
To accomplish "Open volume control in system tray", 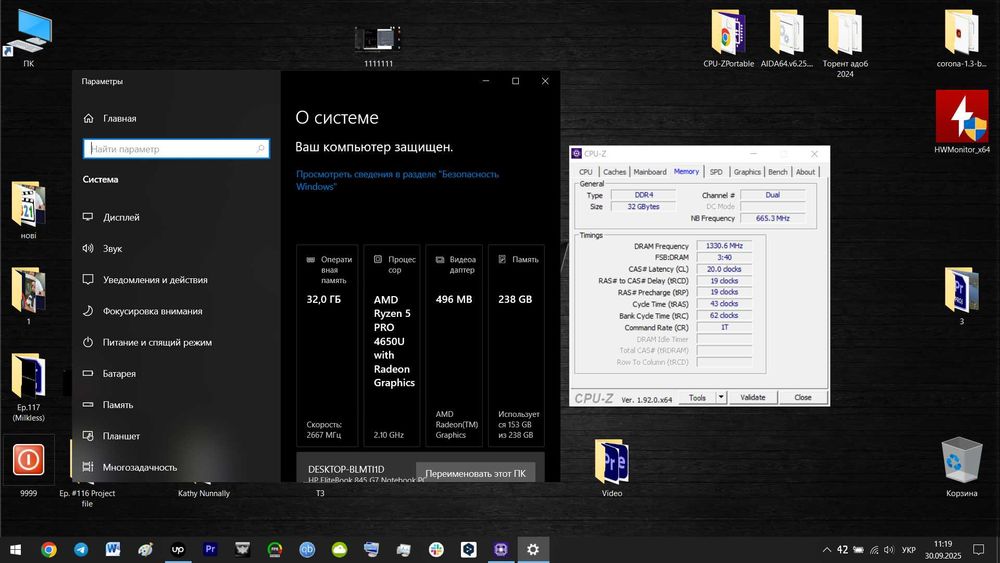I will click(889, 549).
